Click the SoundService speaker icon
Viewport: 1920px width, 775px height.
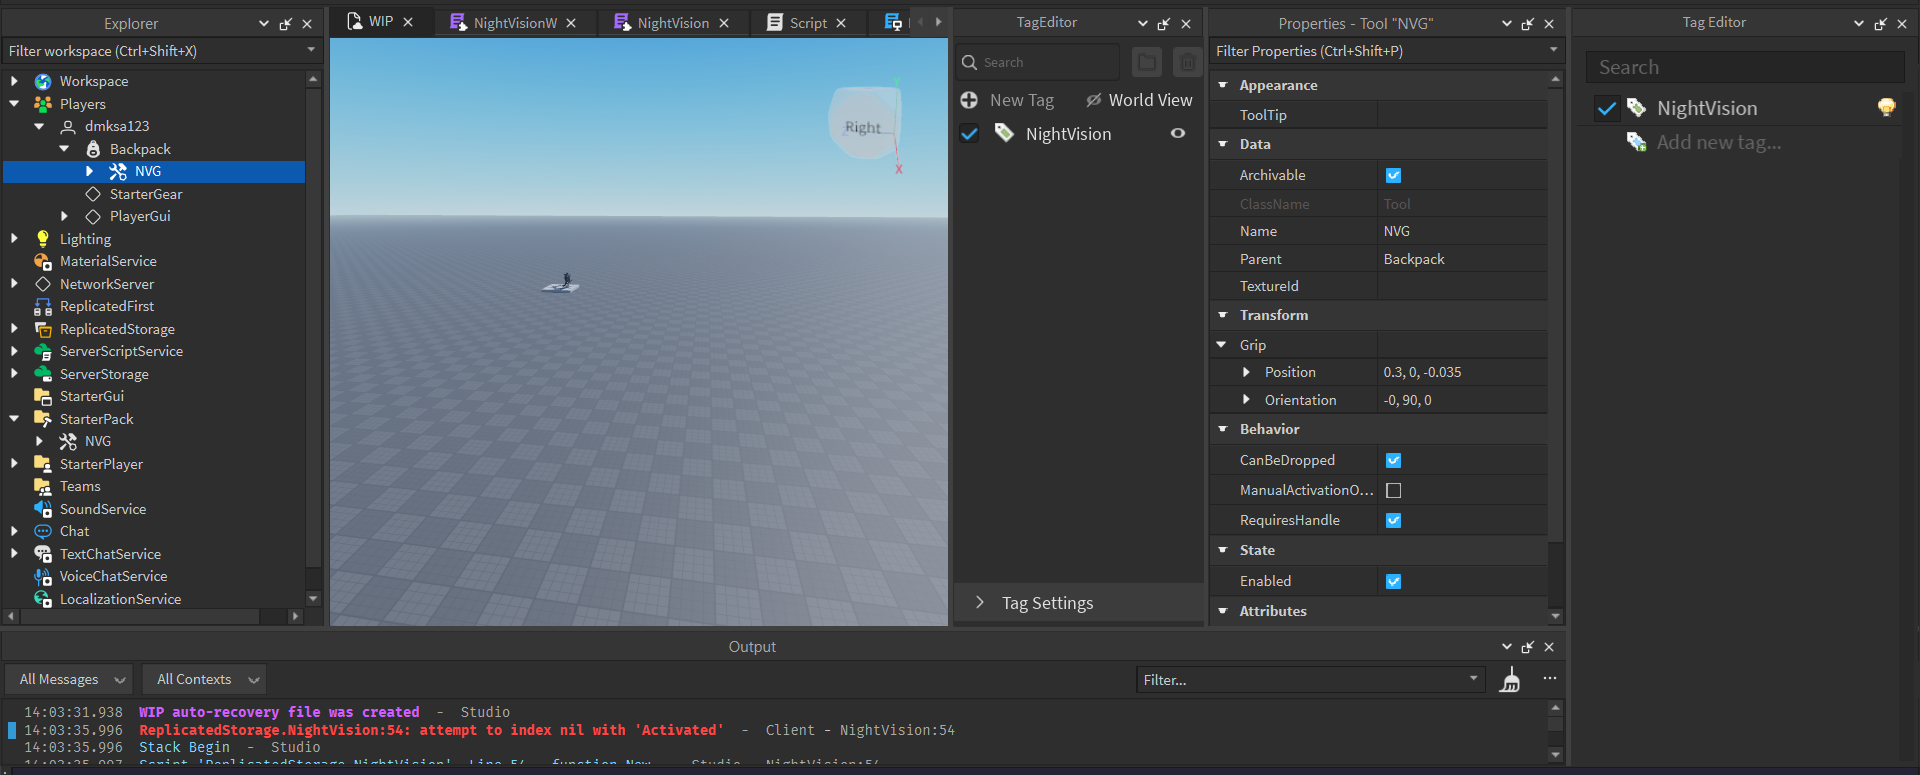(x=43, y=509)
